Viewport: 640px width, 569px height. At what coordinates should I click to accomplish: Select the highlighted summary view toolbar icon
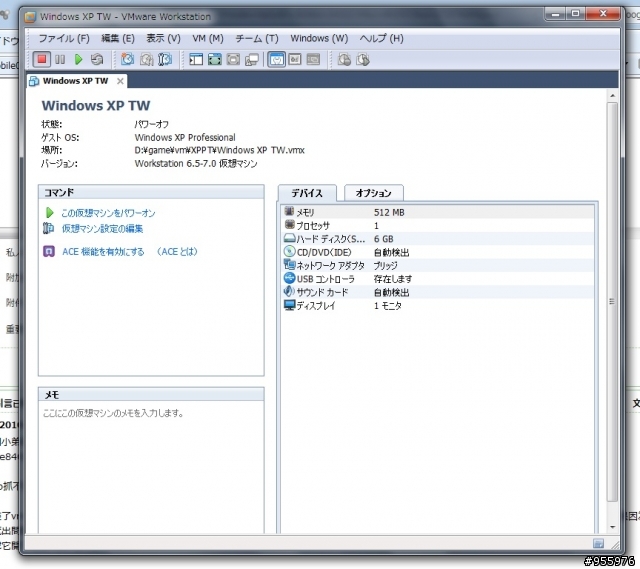276,60
